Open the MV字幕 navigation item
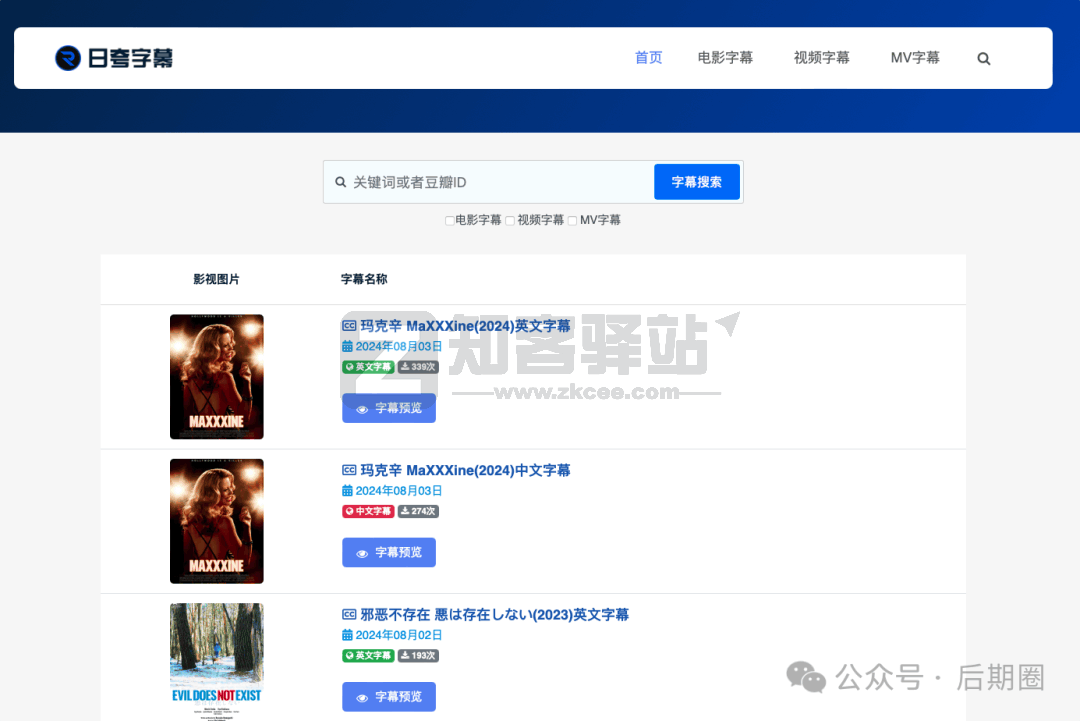 coord(914,58)
